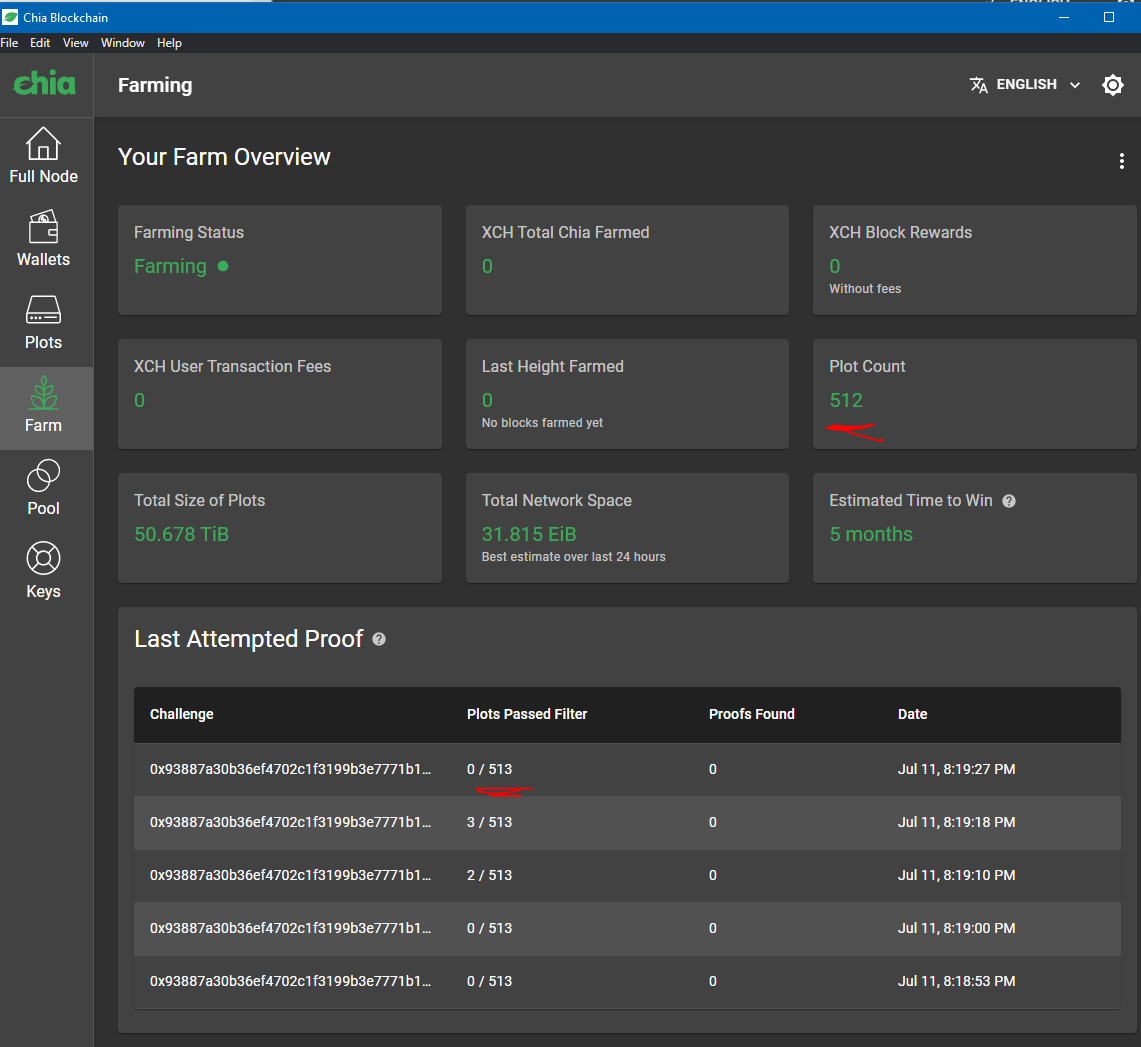Open the Help menu
This screenshot has width=1141, height=1047.
tap(170, 43)
